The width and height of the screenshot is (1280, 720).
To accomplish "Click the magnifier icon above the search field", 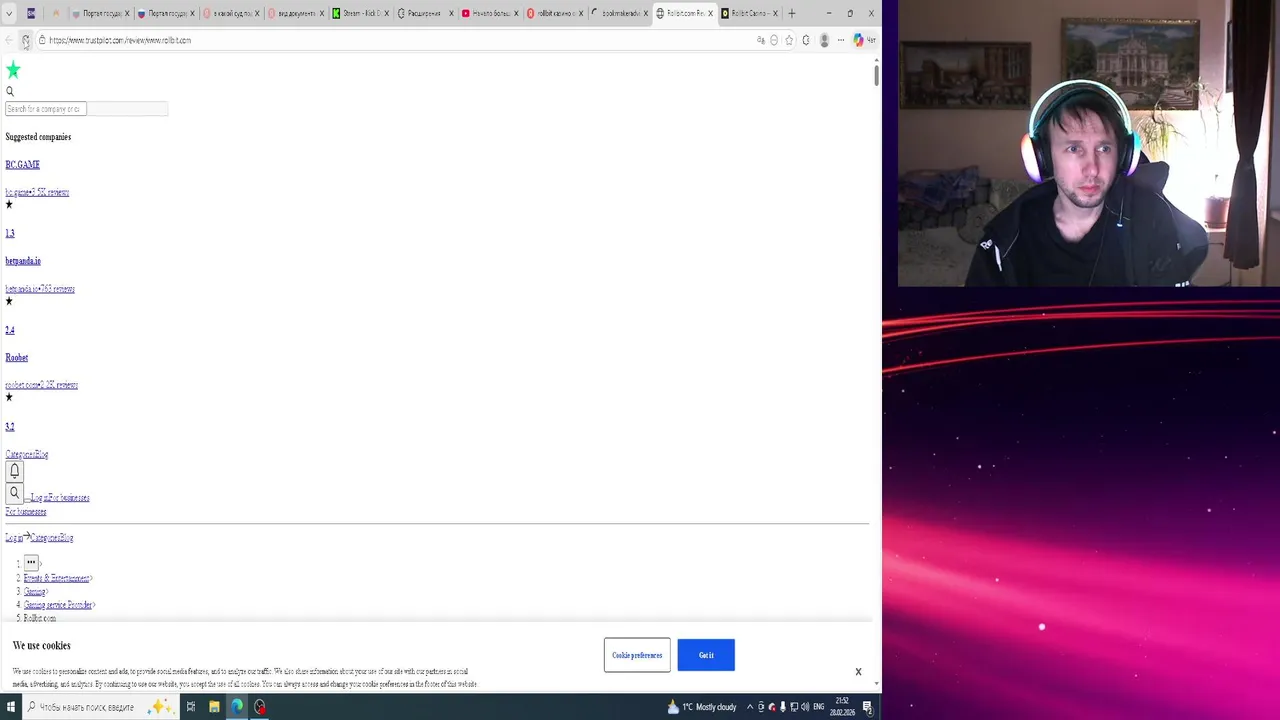I will 10,91.
